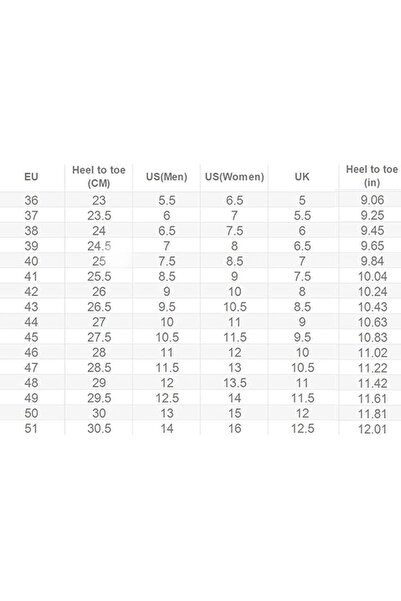
Task: Select EU size 47 cell
Action: coord(31,368)
